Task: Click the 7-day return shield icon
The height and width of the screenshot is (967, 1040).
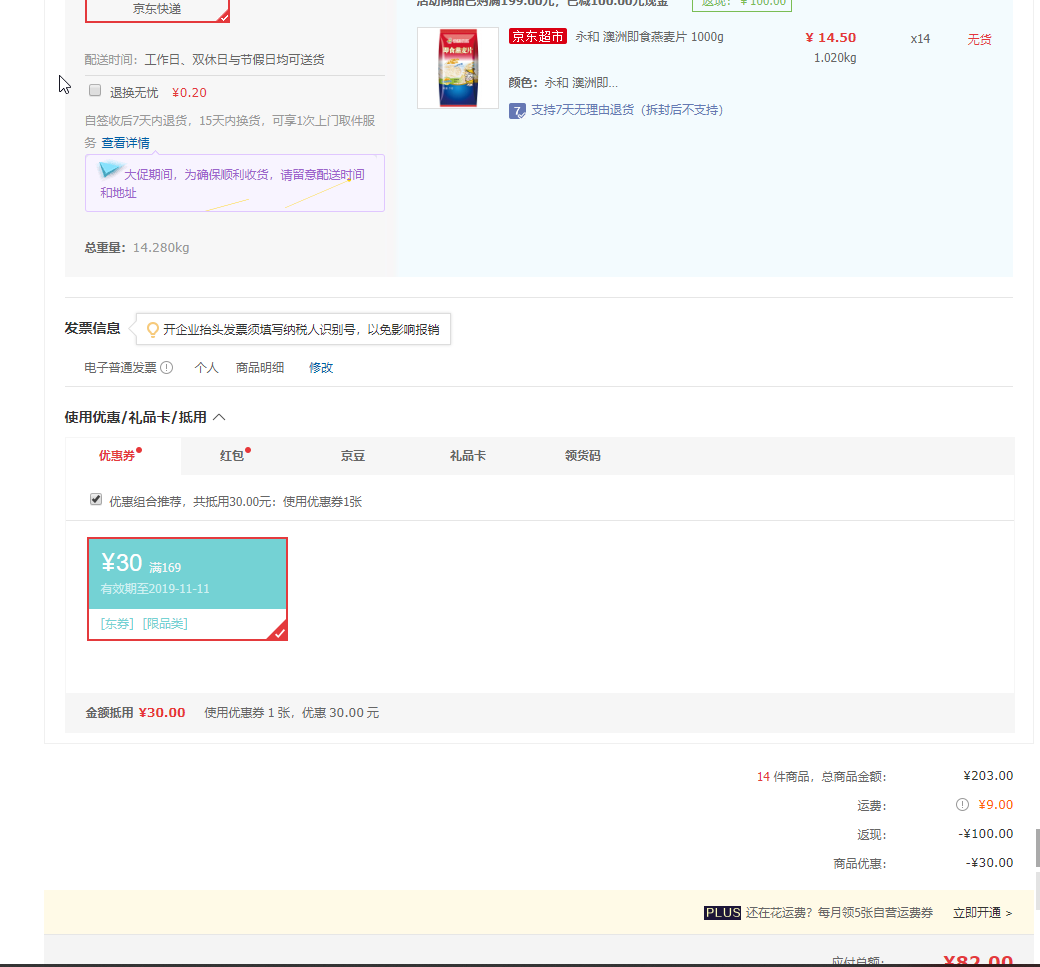Action: pos(517,111)
